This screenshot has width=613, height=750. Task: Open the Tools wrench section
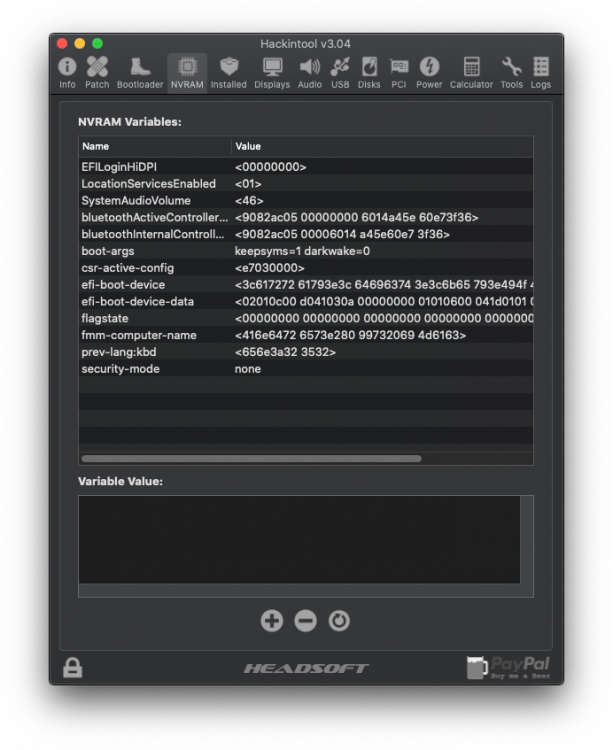pos(512,73)
